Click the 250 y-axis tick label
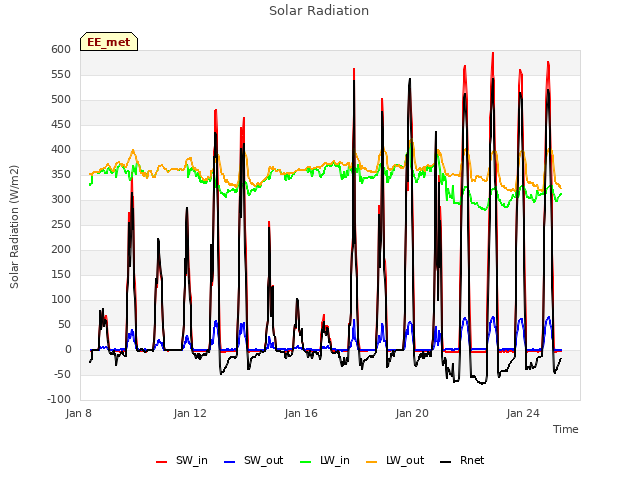 pos(61,225)
